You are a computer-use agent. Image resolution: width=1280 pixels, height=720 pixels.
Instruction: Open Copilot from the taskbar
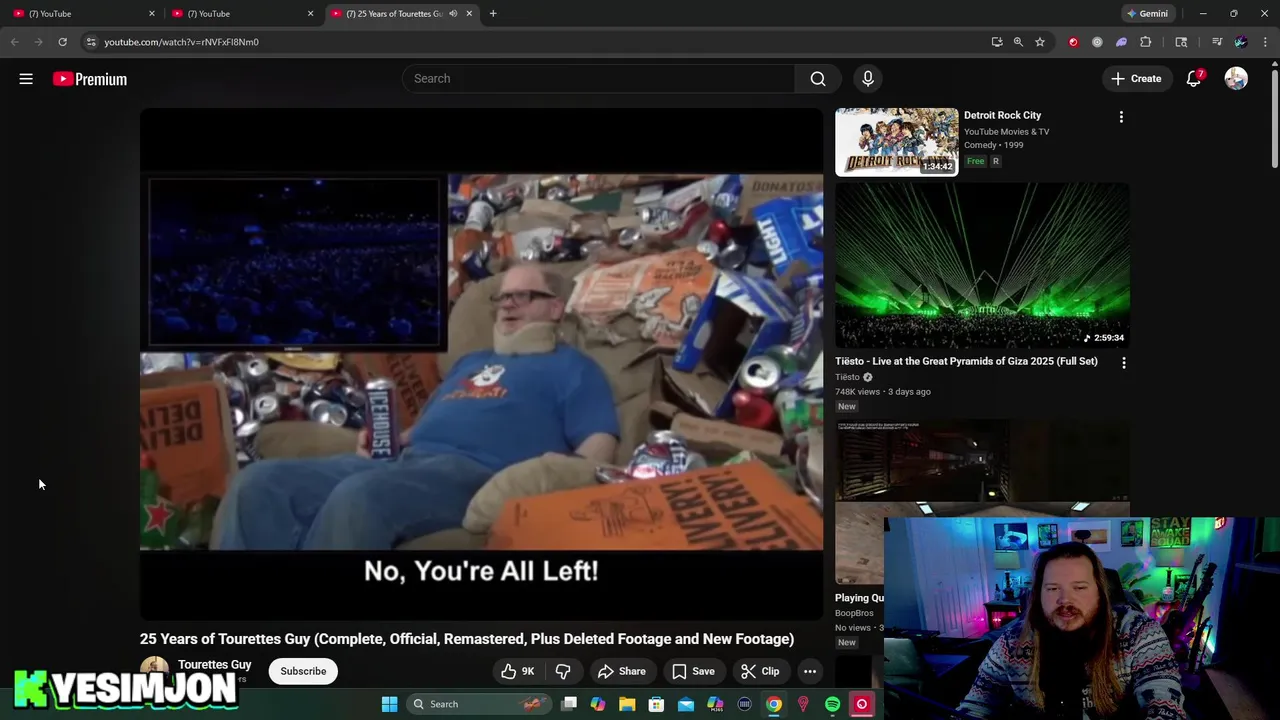pos(598,704)
